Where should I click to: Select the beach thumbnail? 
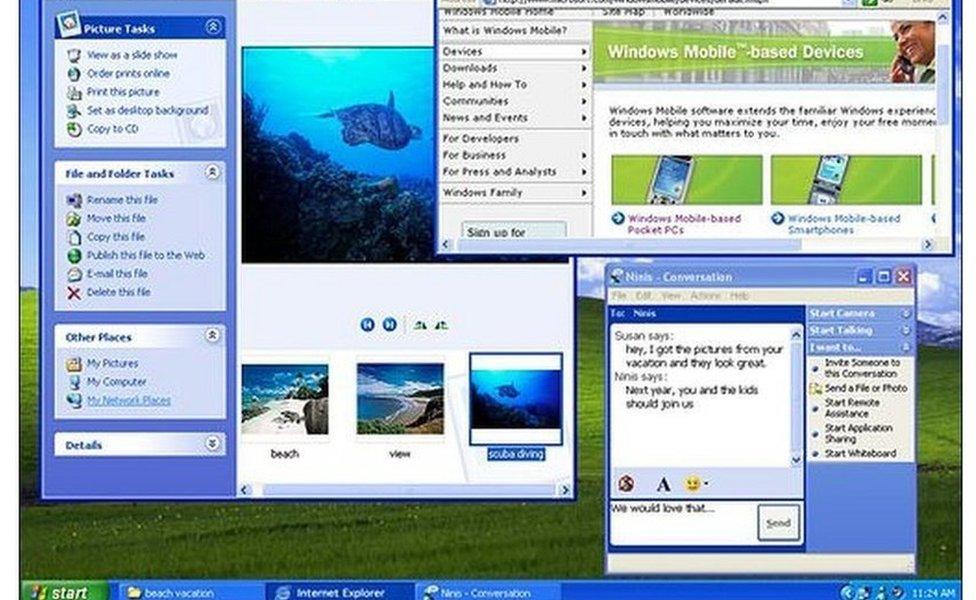pyautogui.click(x=284, y=400)
